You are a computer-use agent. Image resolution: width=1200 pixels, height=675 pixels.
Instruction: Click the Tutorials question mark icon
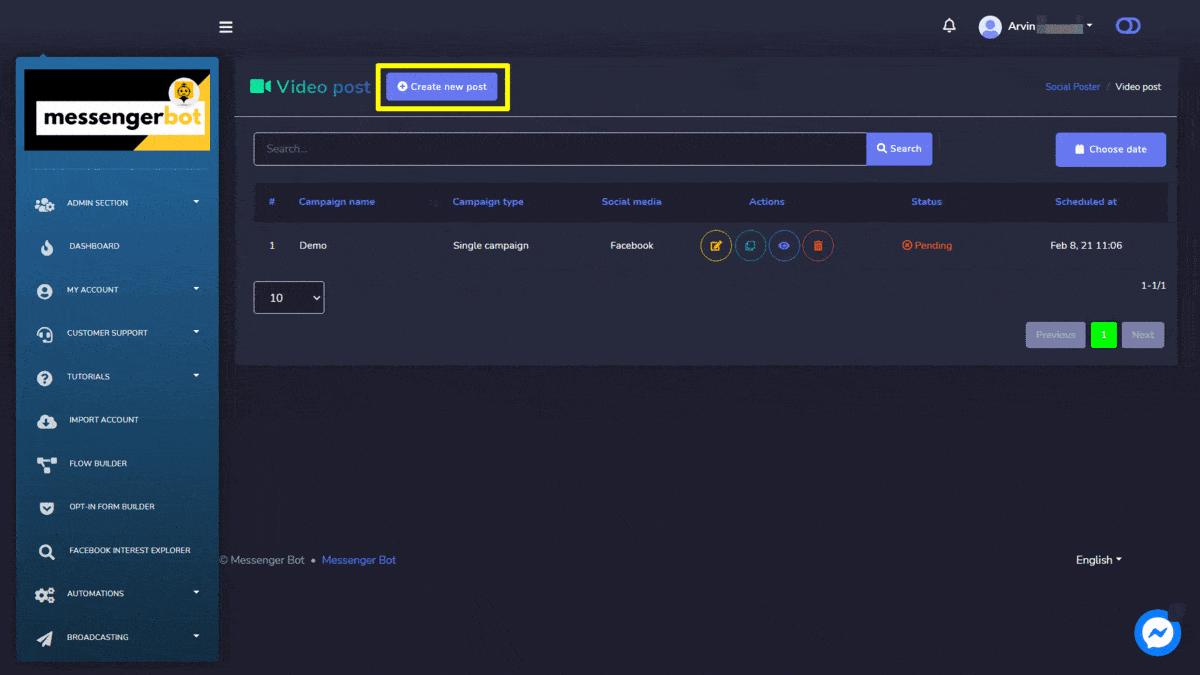pyautogui.click(x=44, y=378)
